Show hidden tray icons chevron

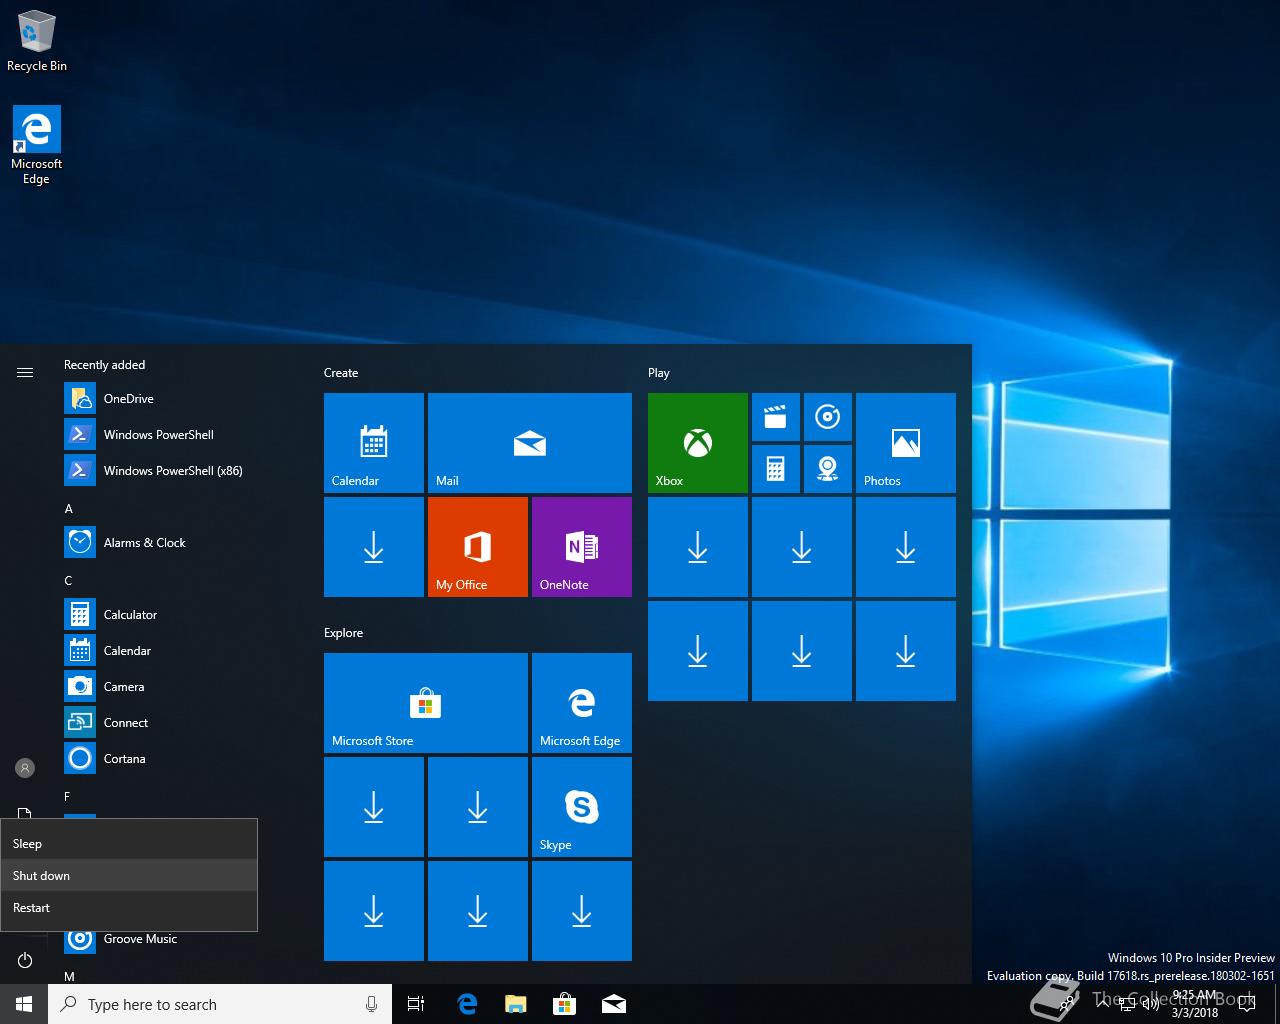click(1102, 1004)
